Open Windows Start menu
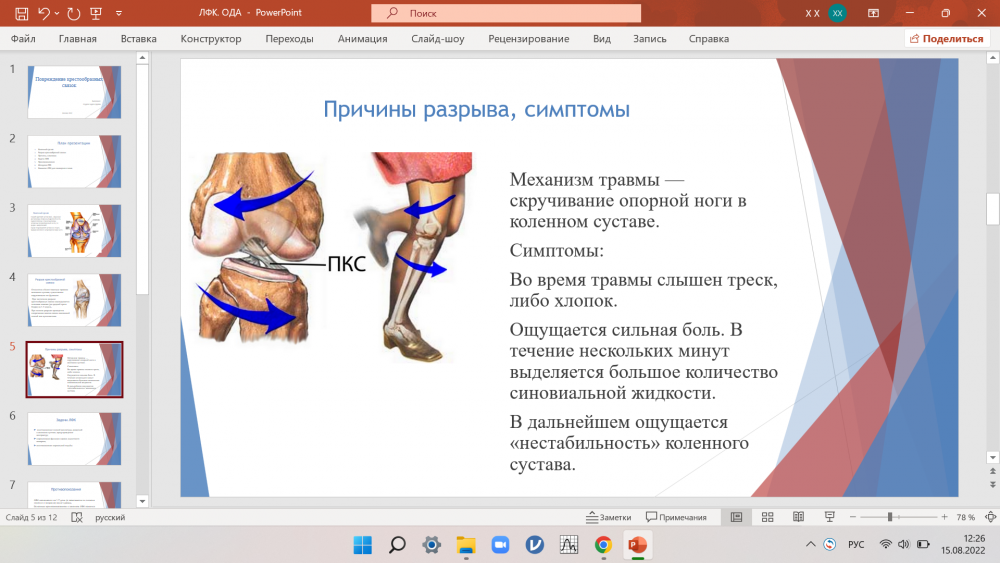This screenshot has height=563, width=1000. (x=363, y=545)
